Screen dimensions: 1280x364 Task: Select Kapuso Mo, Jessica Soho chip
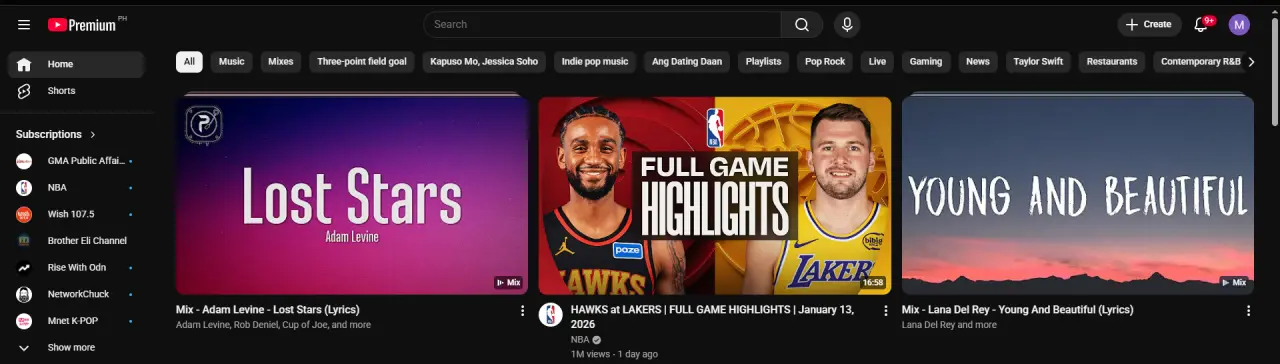[x=484, y=62]
